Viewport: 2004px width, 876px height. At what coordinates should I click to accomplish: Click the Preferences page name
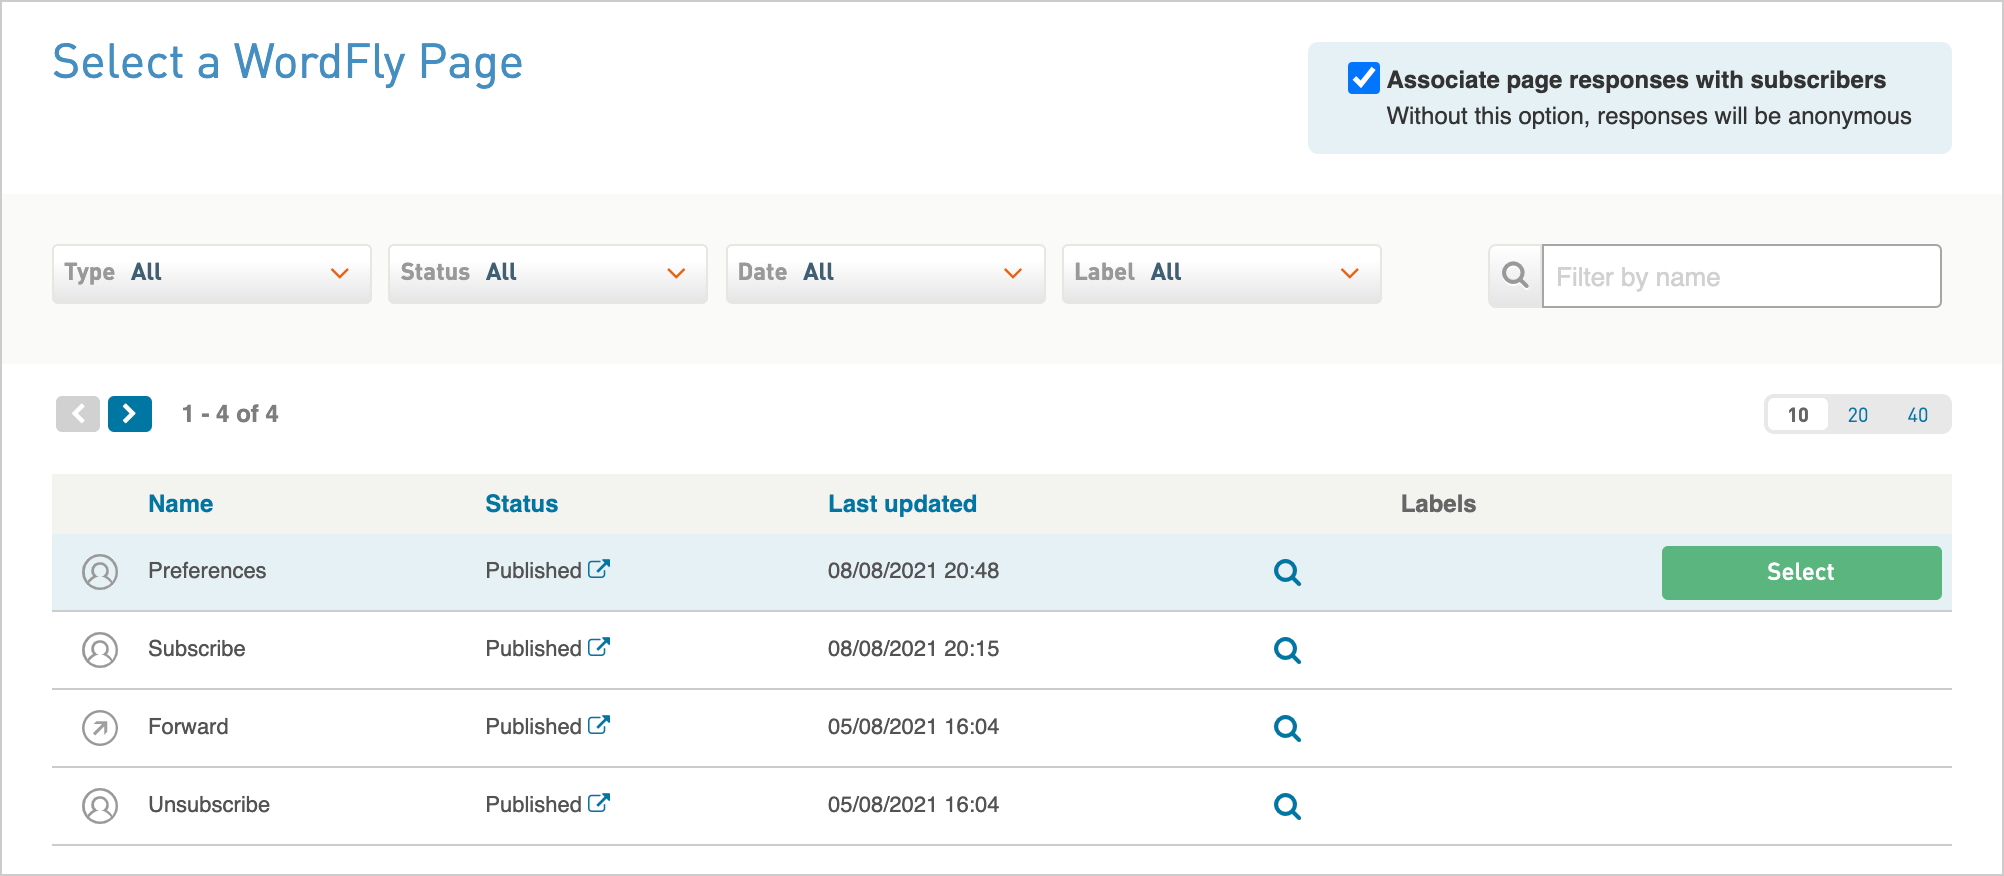[207, 571]
